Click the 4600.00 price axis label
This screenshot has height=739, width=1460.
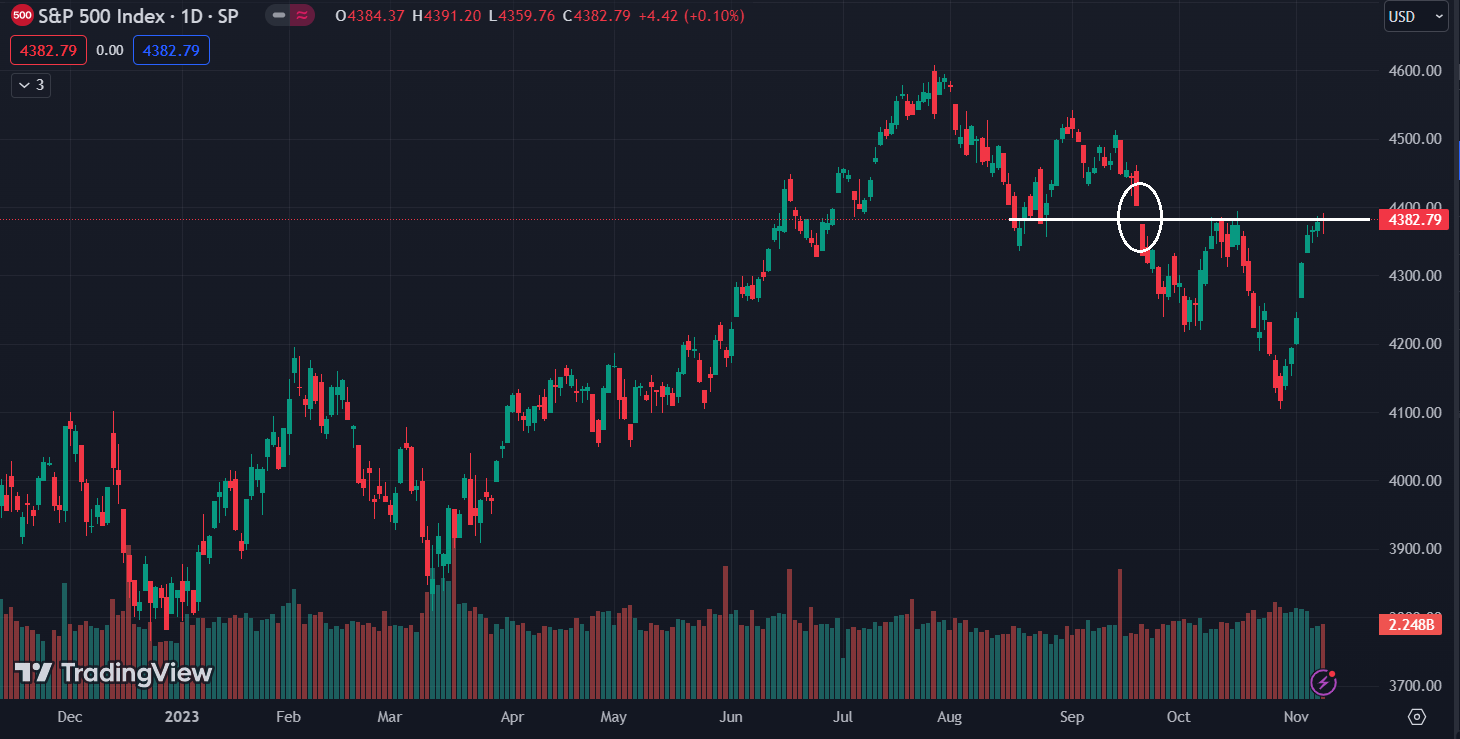(x=1415, y=71)
